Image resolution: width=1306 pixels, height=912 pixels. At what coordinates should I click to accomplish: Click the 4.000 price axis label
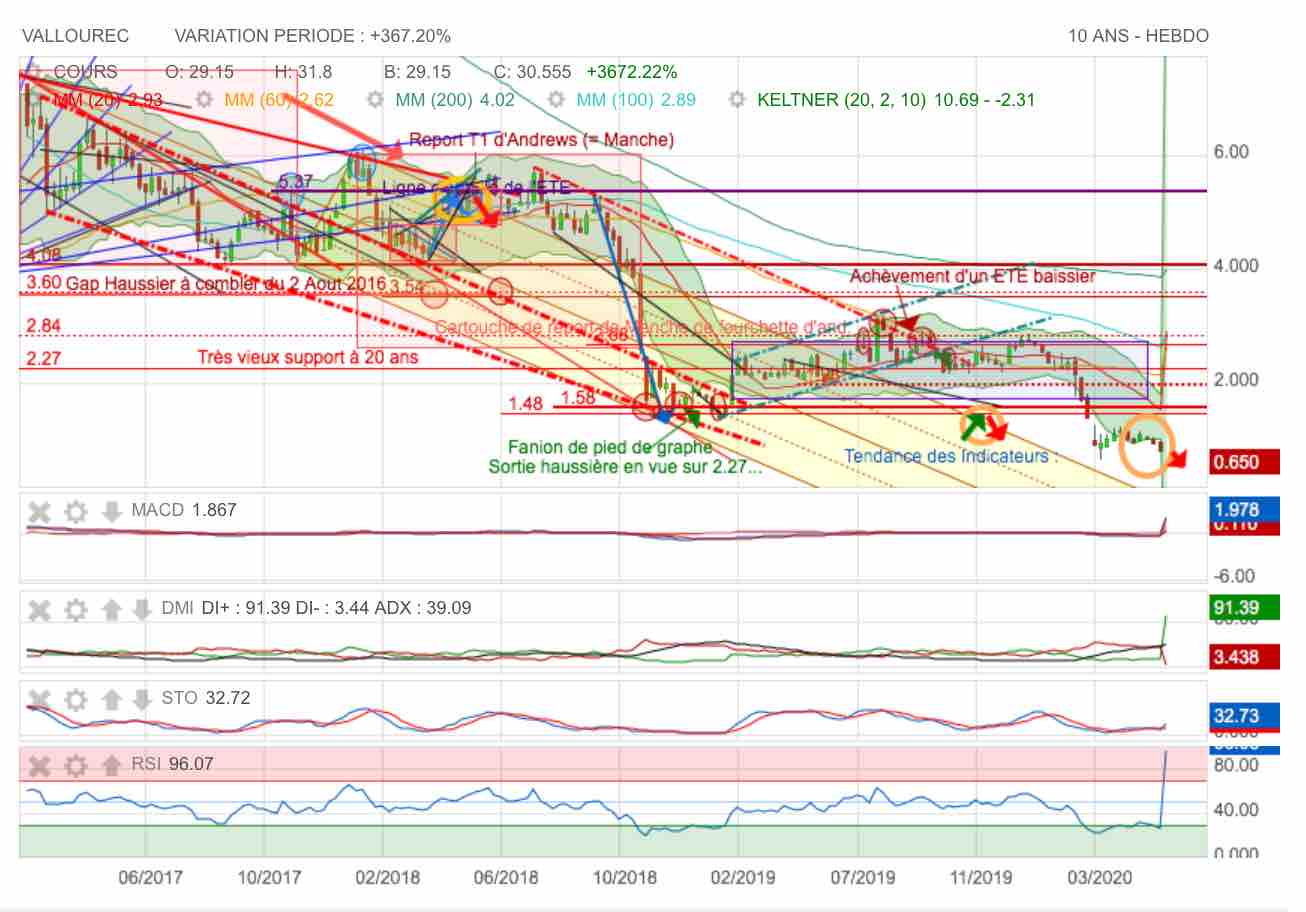(x=1235, y=266)
